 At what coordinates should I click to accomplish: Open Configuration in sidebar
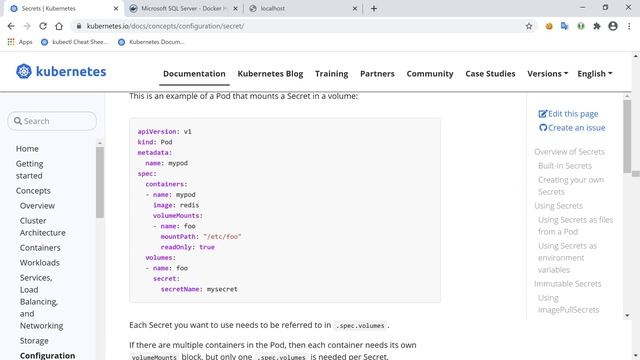pos(47,356)
